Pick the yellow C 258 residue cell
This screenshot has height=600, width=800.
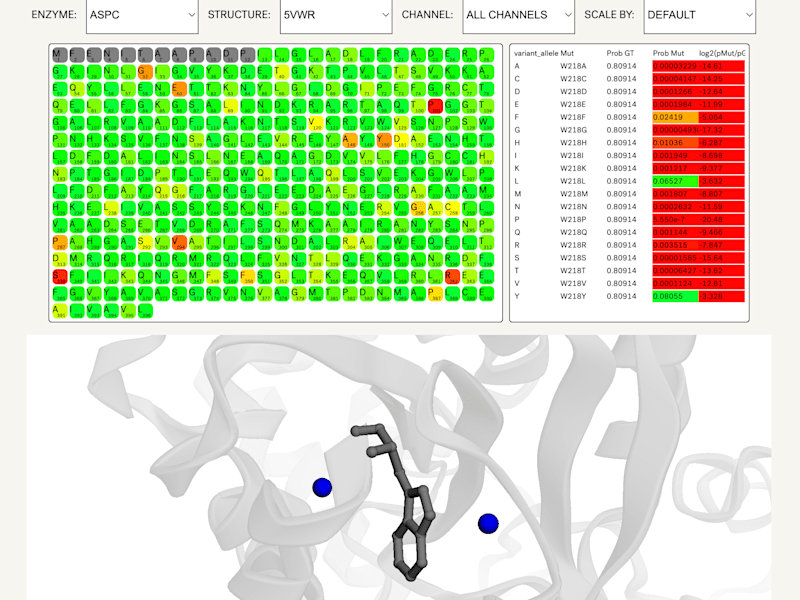(x=452, y=208)
